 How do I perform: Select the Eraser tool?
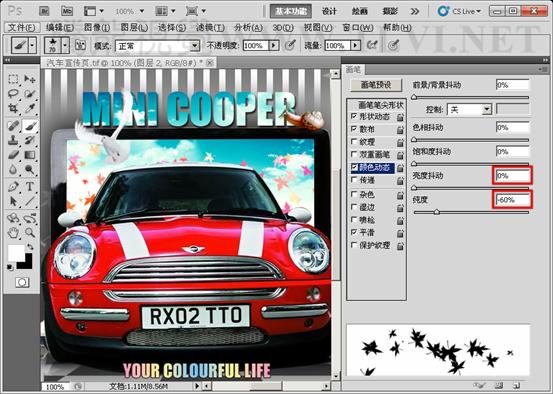(x=13, y=155)
